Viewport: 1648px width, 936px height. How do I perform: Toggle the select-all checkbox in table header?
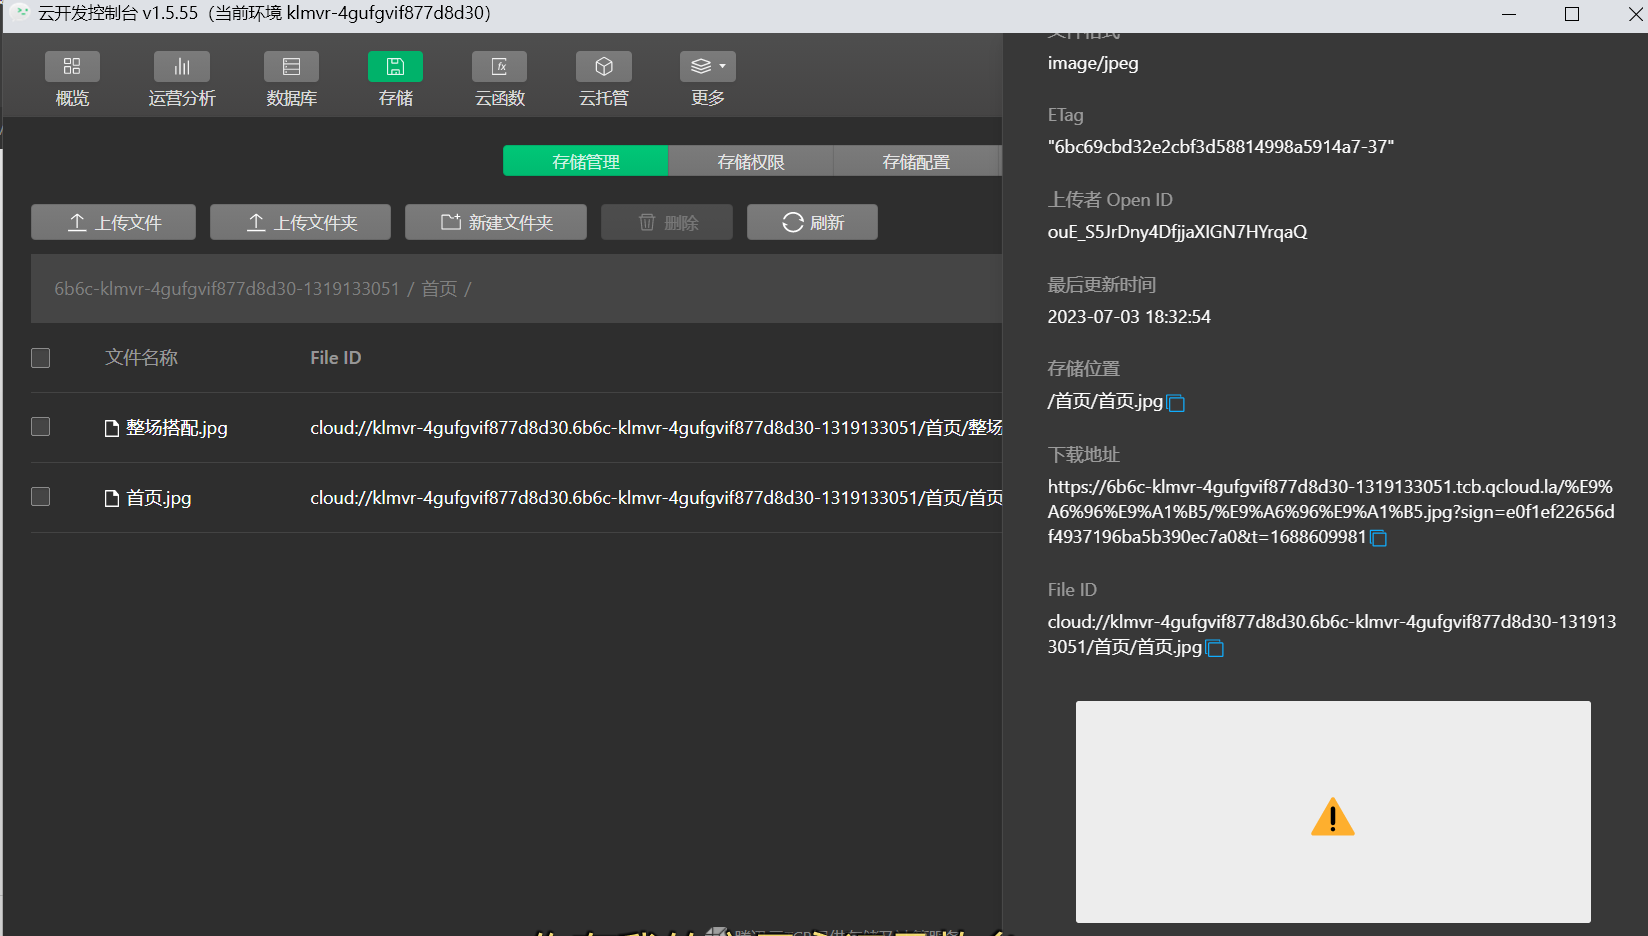click(x=40, y=358)
